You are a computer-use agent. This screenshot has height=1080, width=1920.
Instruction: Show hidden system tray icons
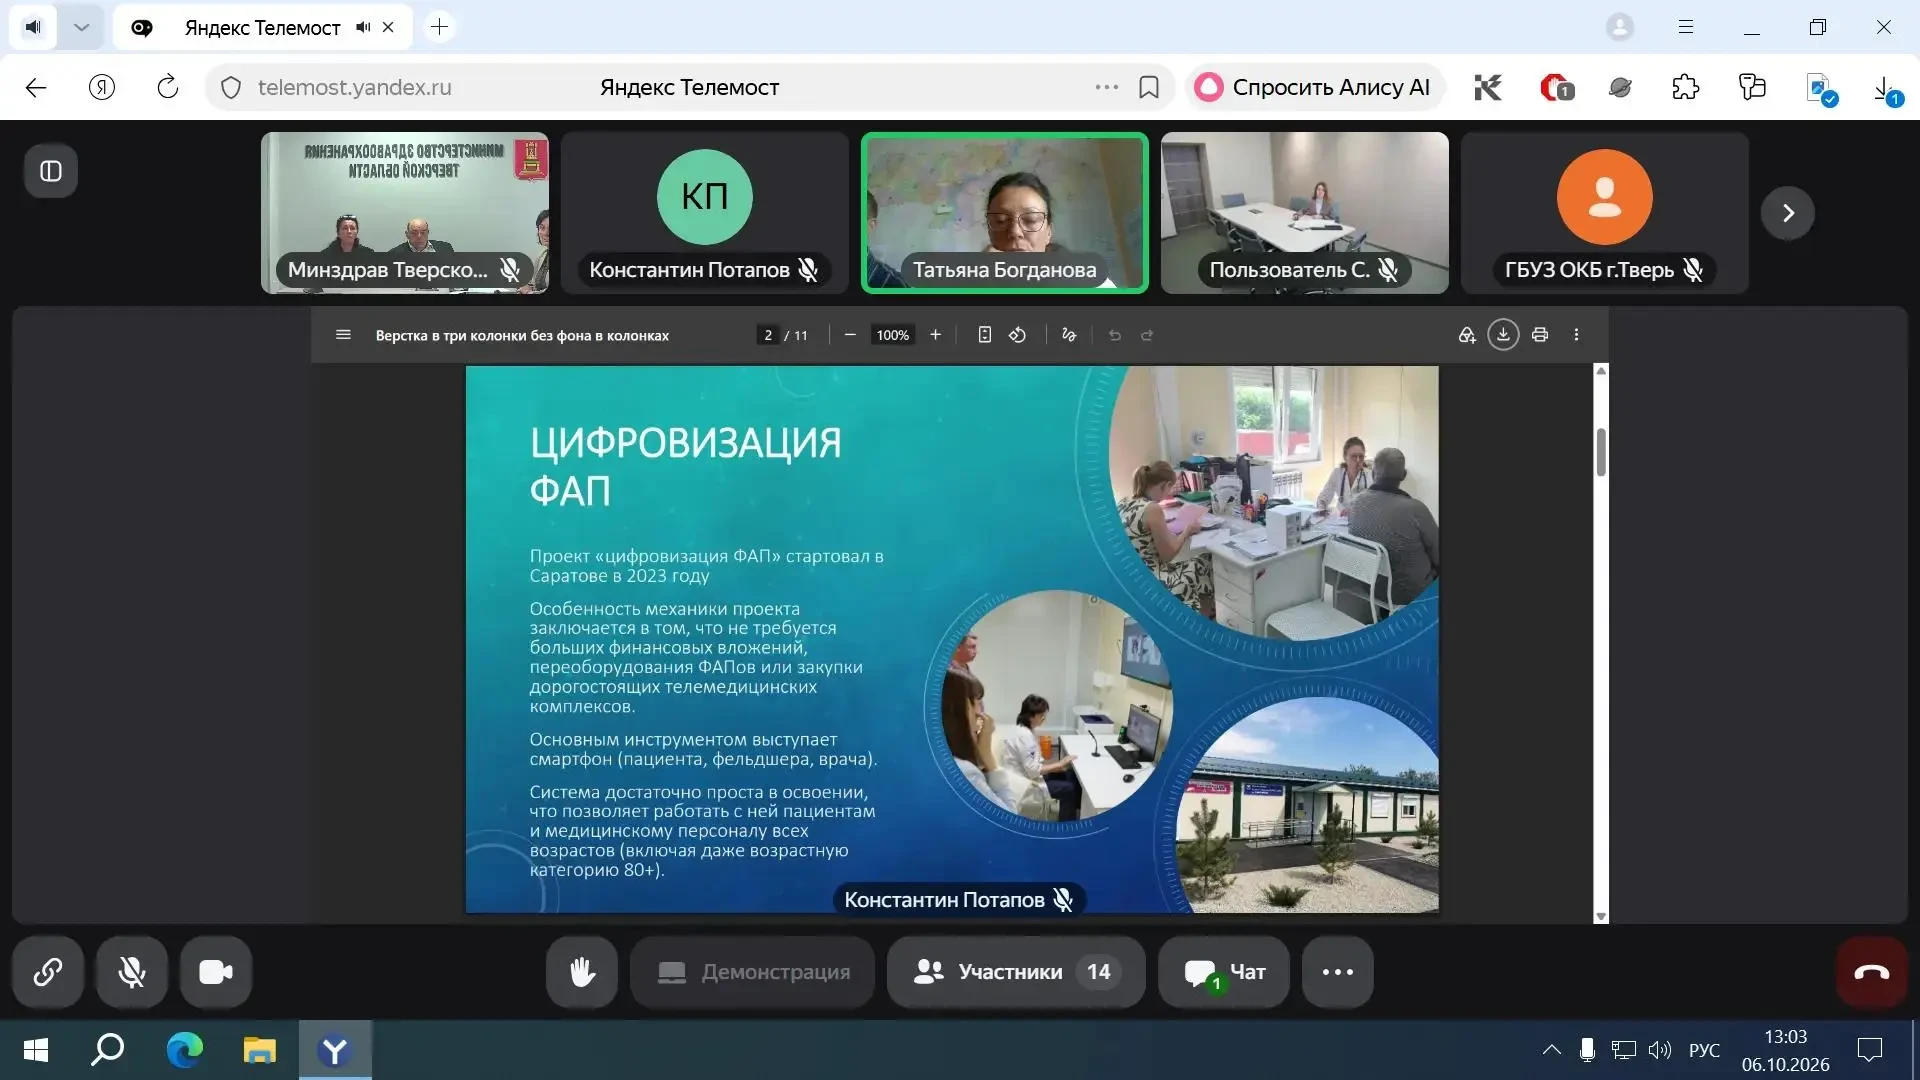coord(1551,1050)
